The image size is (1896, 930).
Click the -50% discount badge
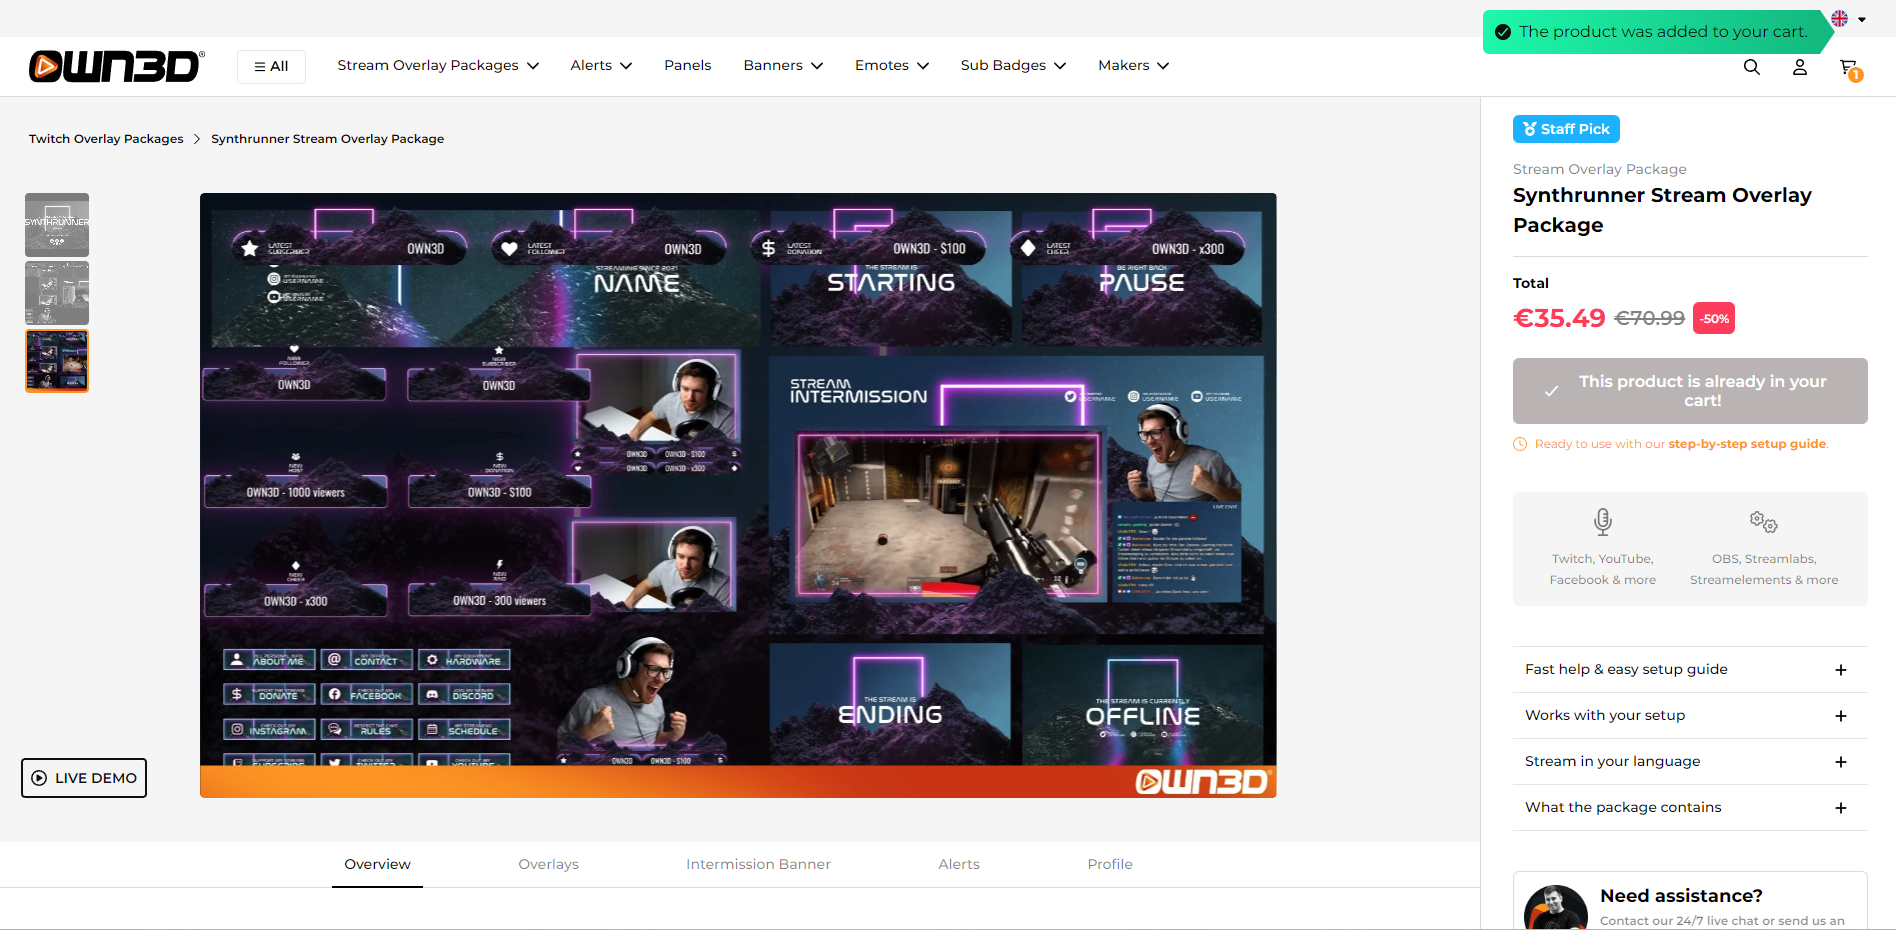(x=1713, y=317)
